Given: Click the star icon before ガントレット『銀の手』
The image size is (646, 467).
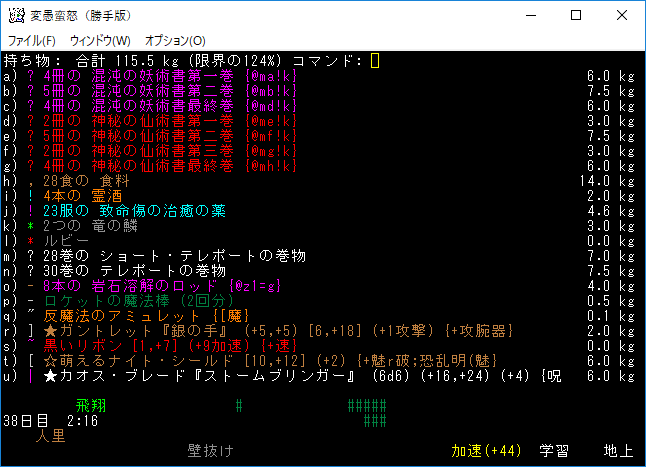Looking at the screenshot, I should pyautogui.click(x=51, y=331).
